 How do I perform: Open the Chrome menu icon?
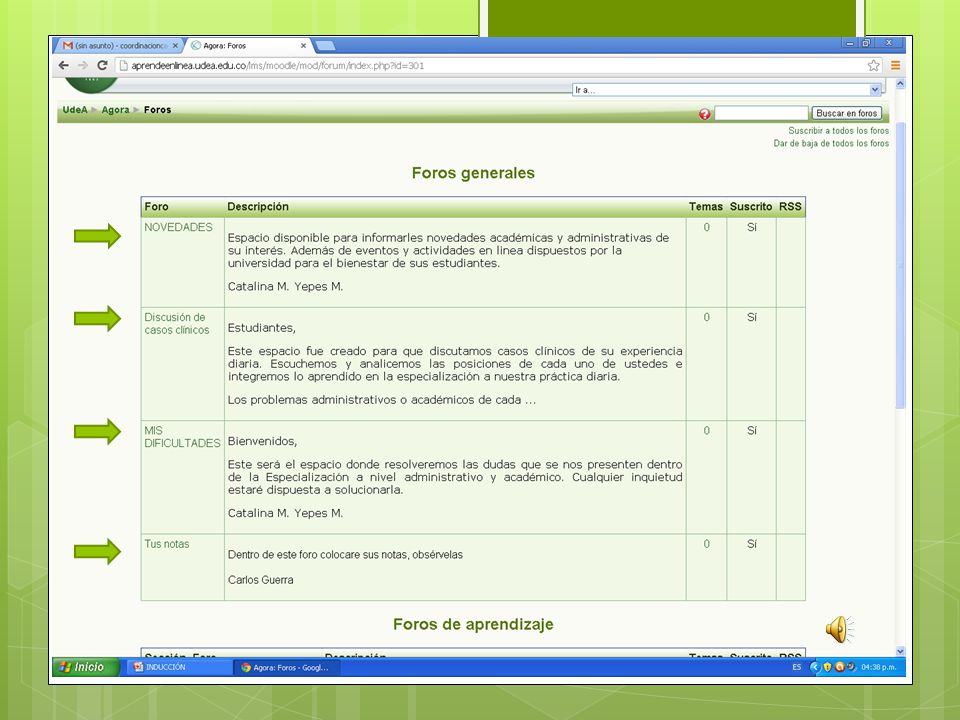coord(895,66)
